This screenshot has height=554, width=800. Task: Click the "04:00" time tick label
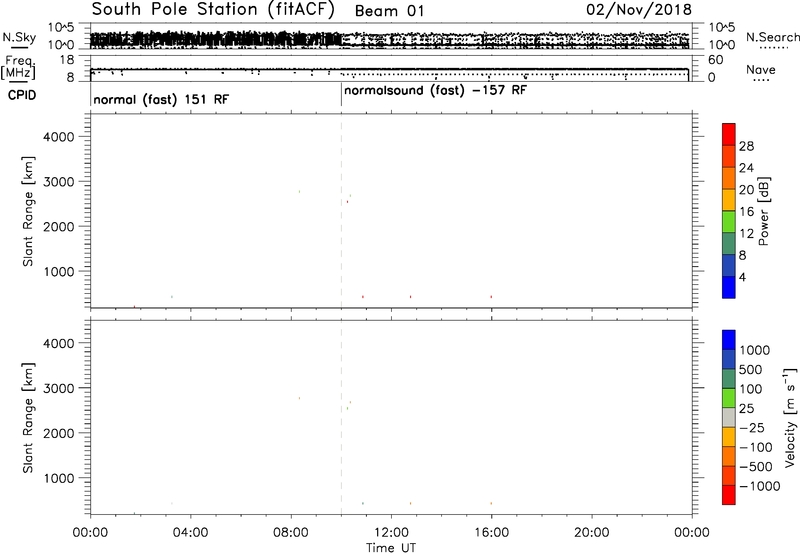[x=190, y=533]
